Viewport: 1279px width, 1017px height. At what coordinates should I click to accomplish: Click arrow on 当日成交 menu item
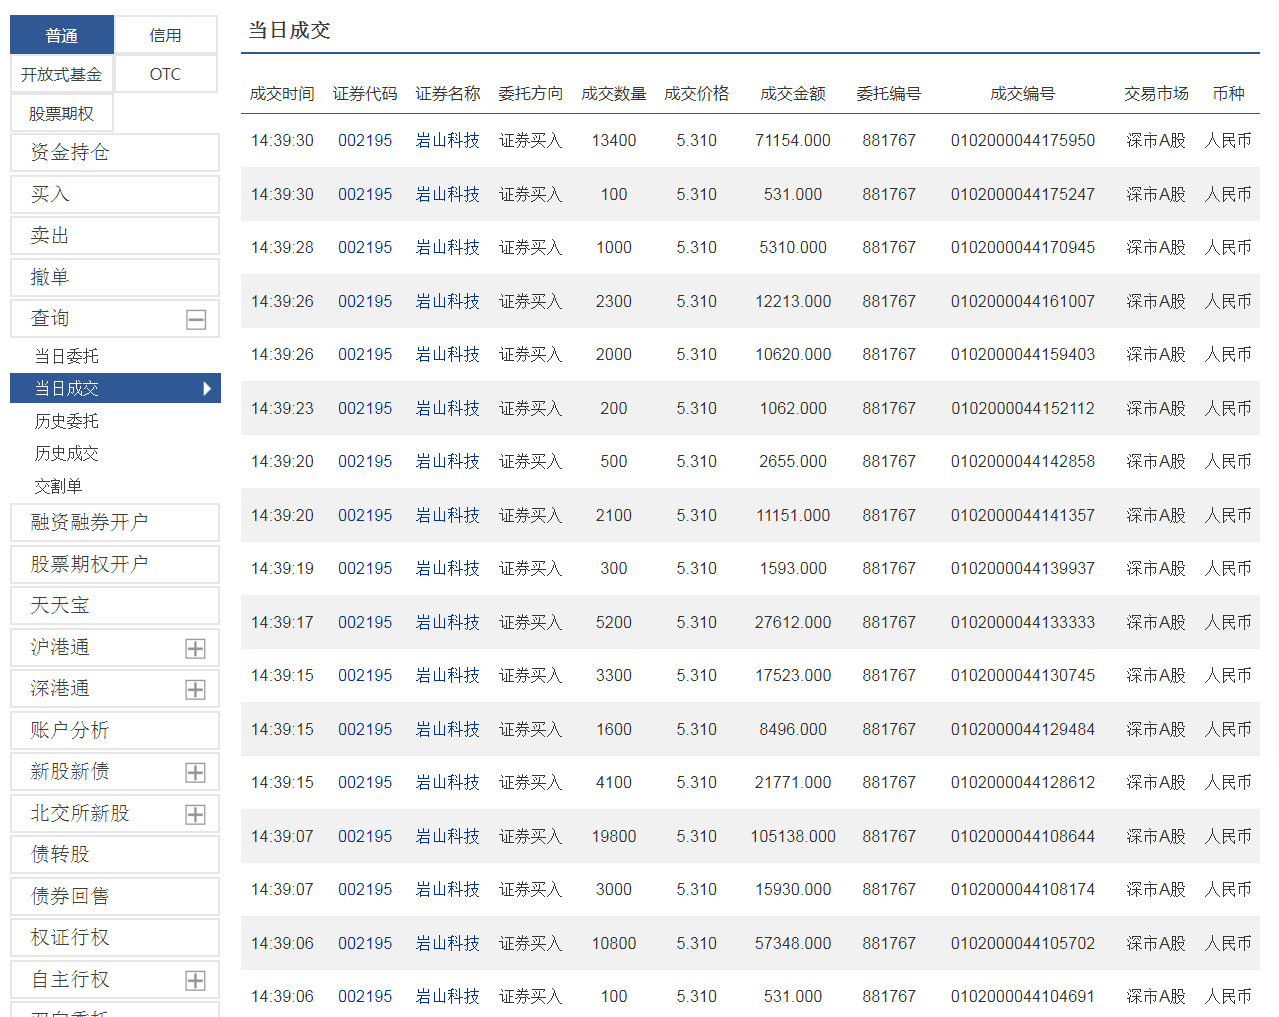[x=207, y=388]
